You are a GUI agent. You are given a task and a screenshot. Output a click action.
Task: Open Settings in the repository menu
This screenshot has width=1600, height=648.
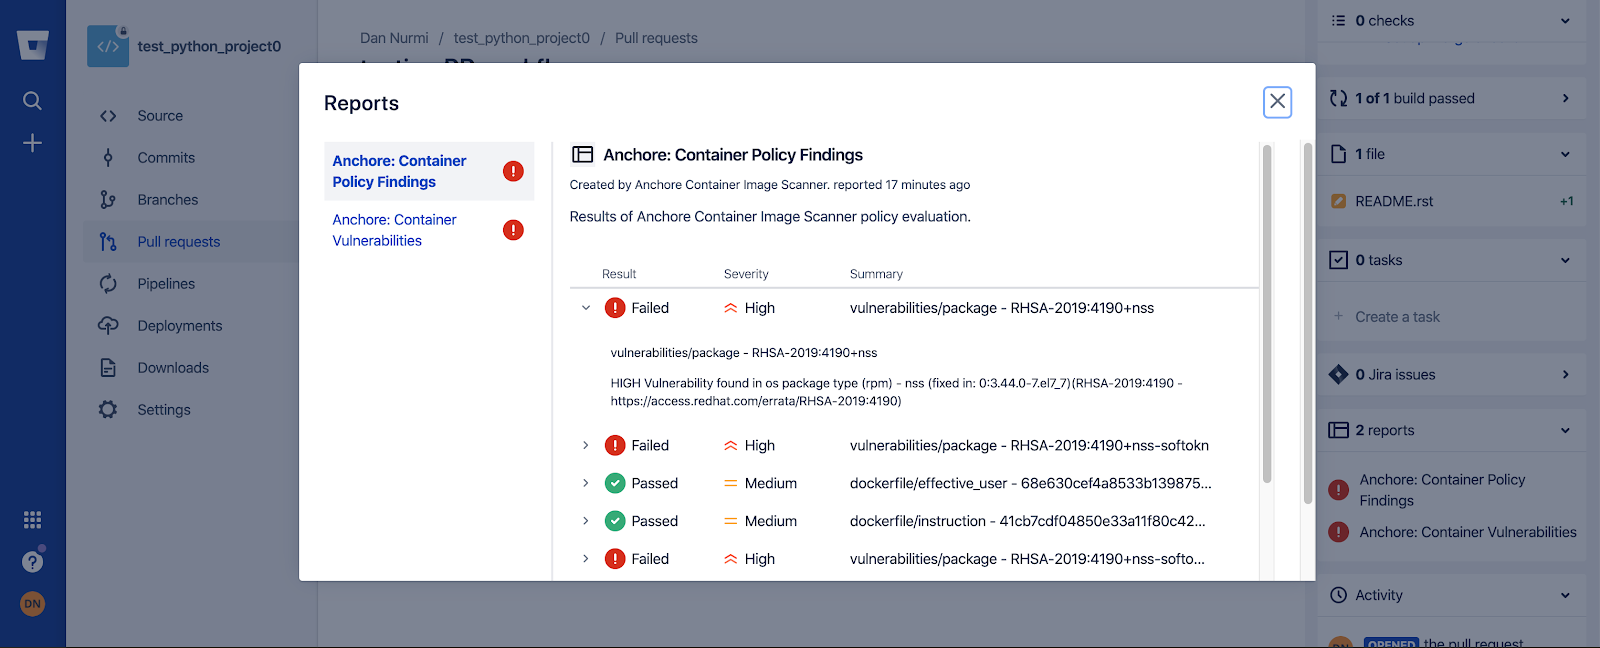click(x=164, y=410)
